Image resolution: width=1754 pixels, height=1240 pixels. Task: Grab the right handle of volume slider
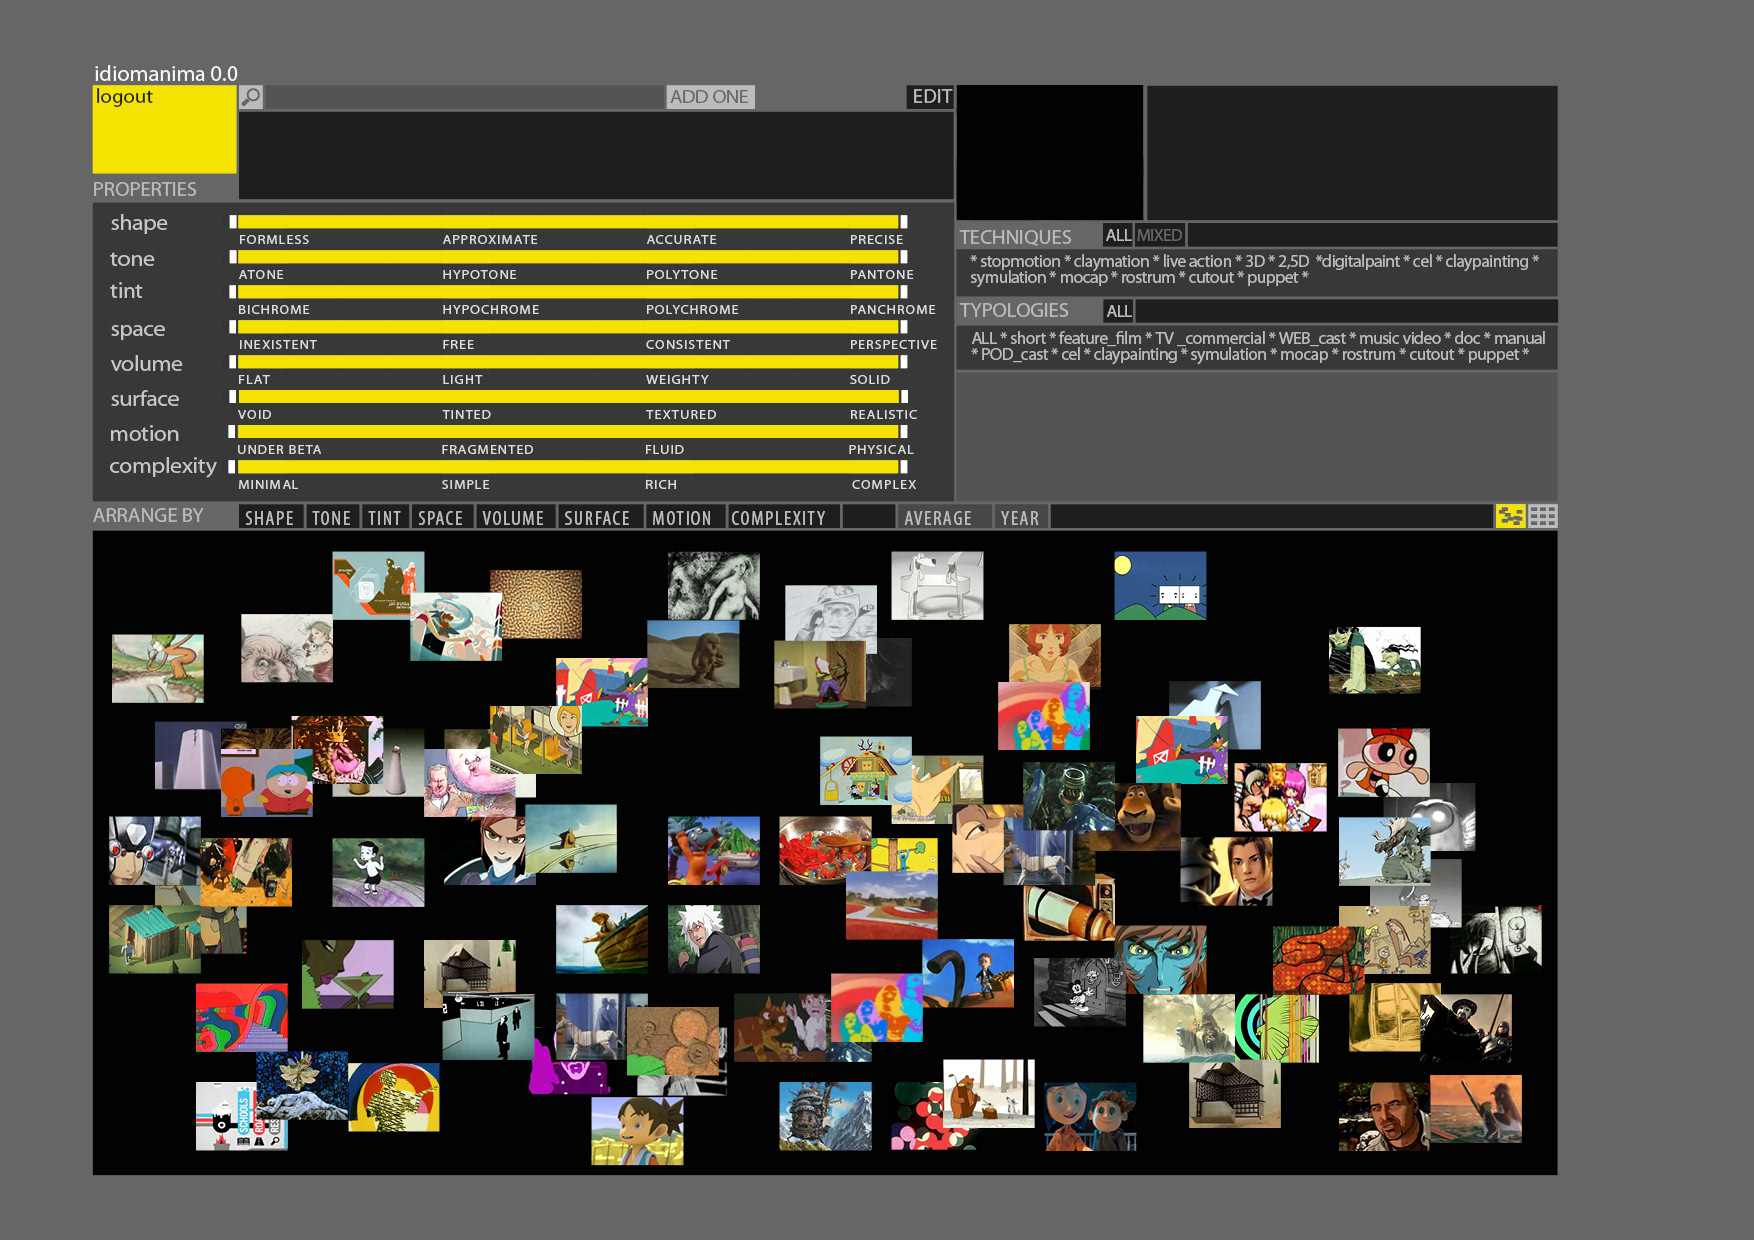[x=904, y=362]
